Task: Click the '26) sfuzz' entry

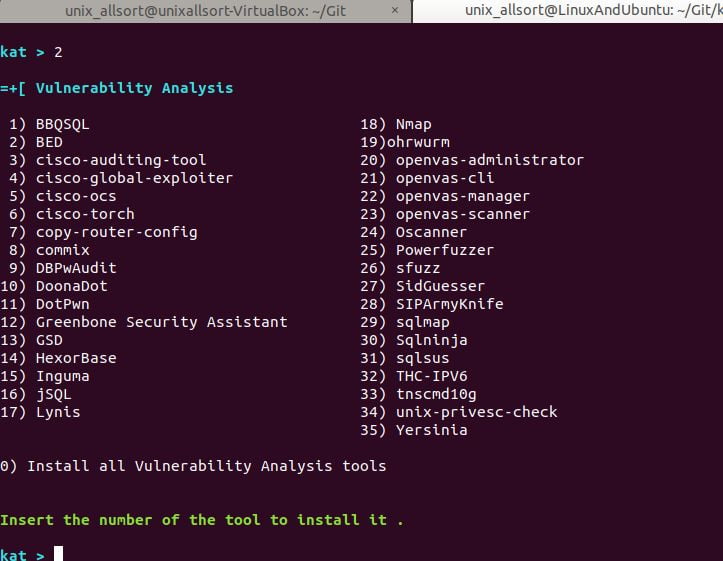Action: point(400,268)
